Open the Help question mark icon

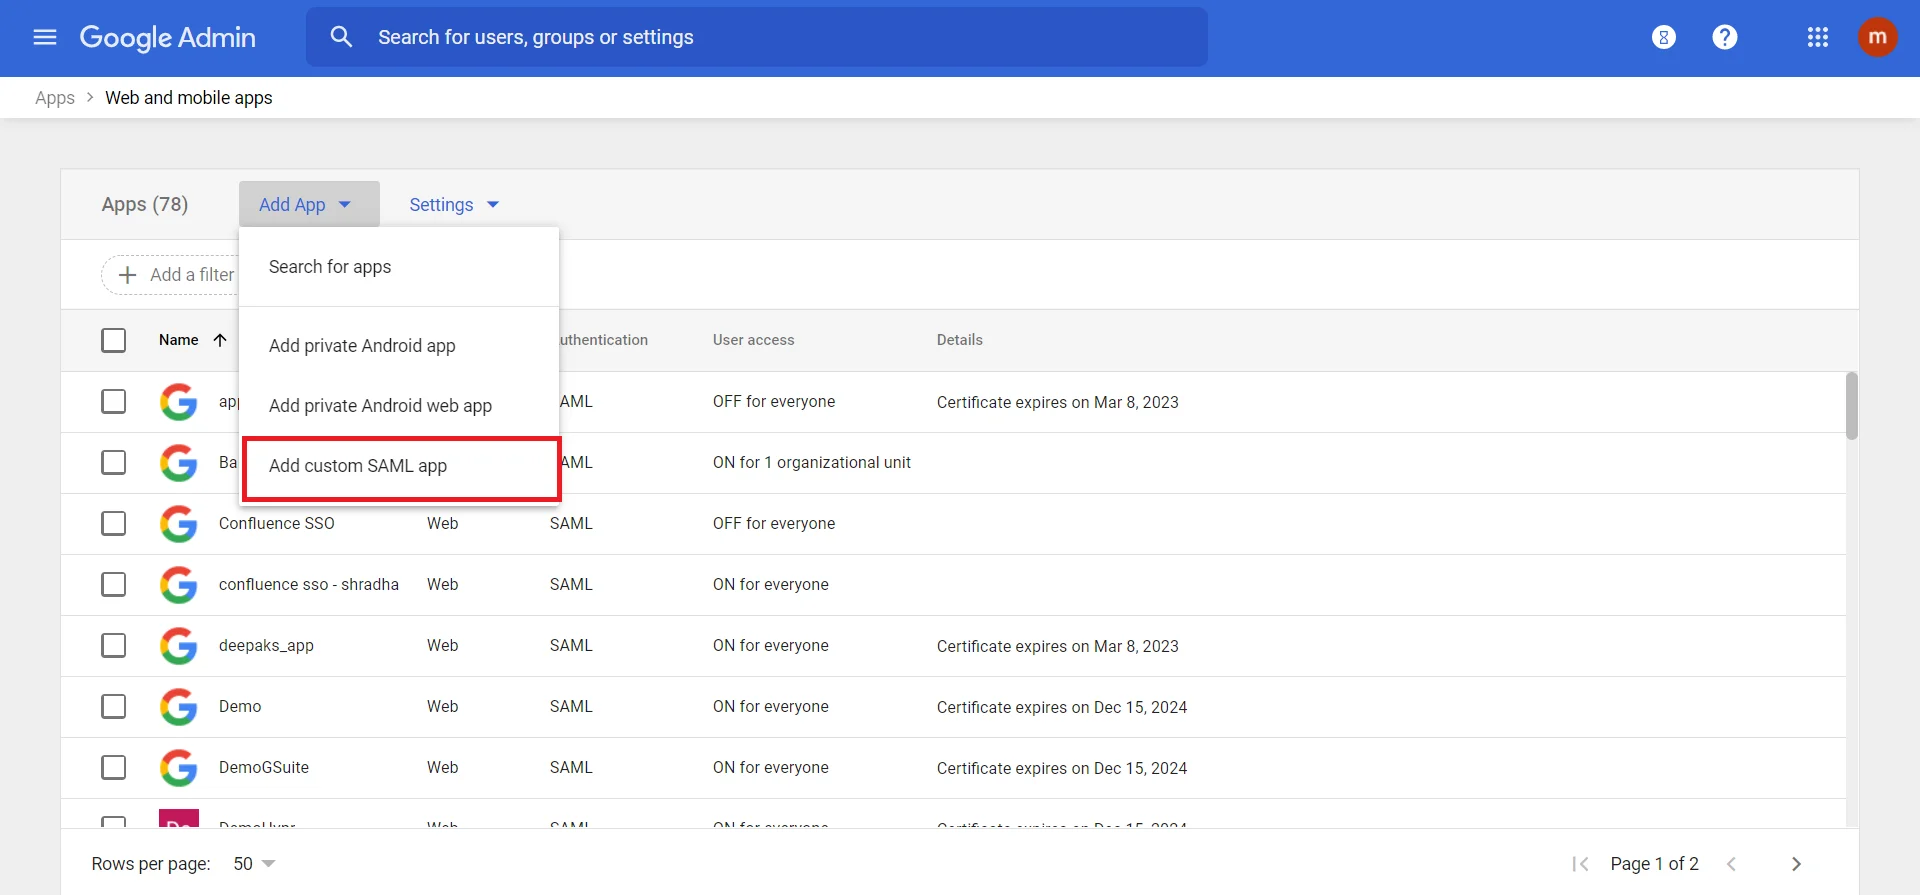[x=1724, y=37]
